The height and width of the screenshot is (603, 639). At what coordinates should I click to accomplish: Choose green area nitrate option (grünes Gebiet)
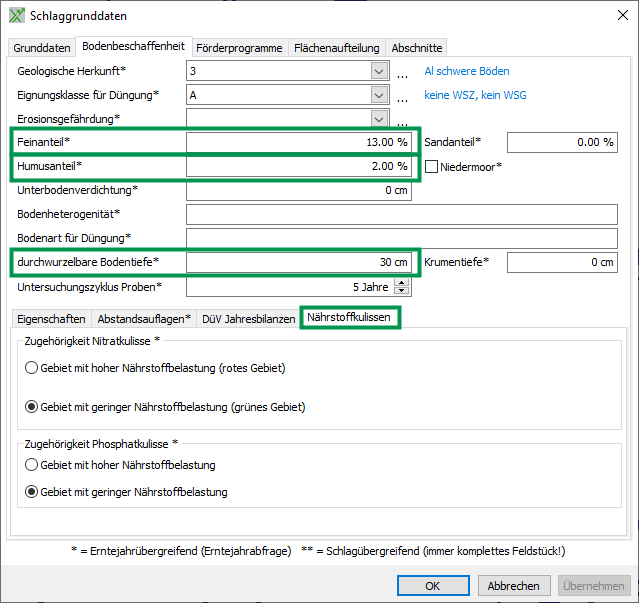pyautogui.click(x=32, y=407)
